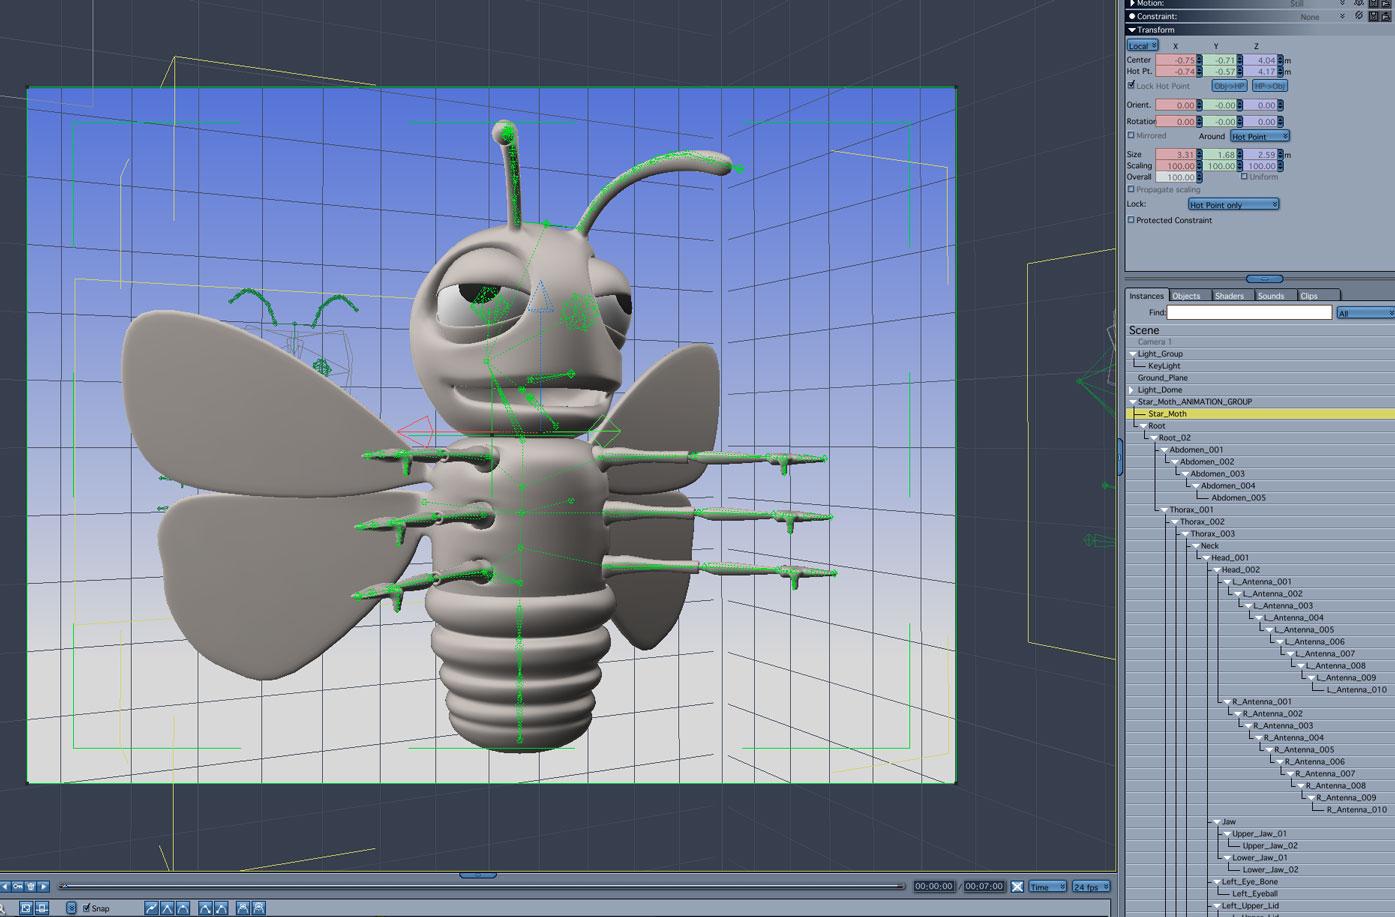The image size is (1395, 917).
Task: Select the linear tweener curve icon
Action: (x=151, y=908)
